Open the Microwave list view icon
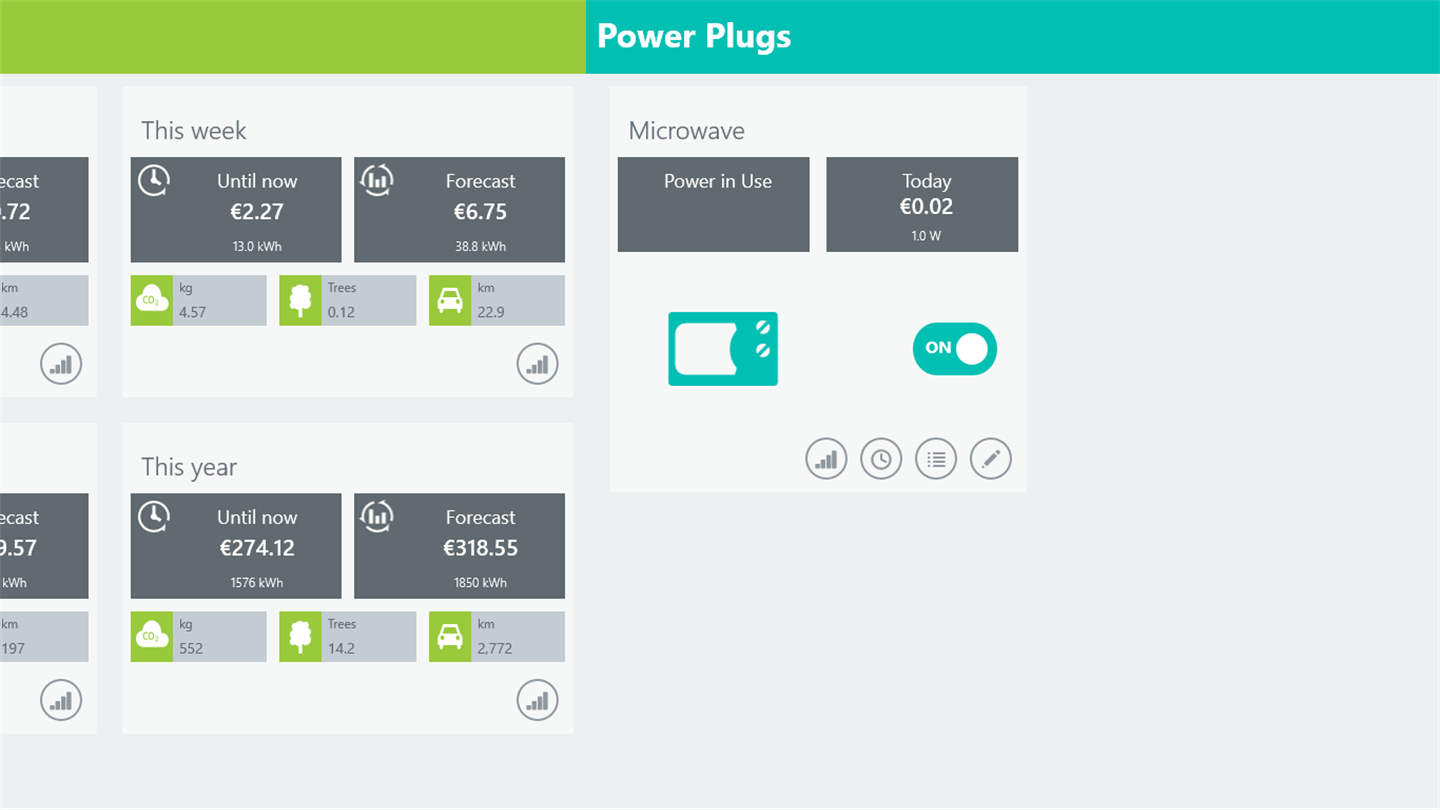This screenshot has height=810, width=1440. [936, 459]
